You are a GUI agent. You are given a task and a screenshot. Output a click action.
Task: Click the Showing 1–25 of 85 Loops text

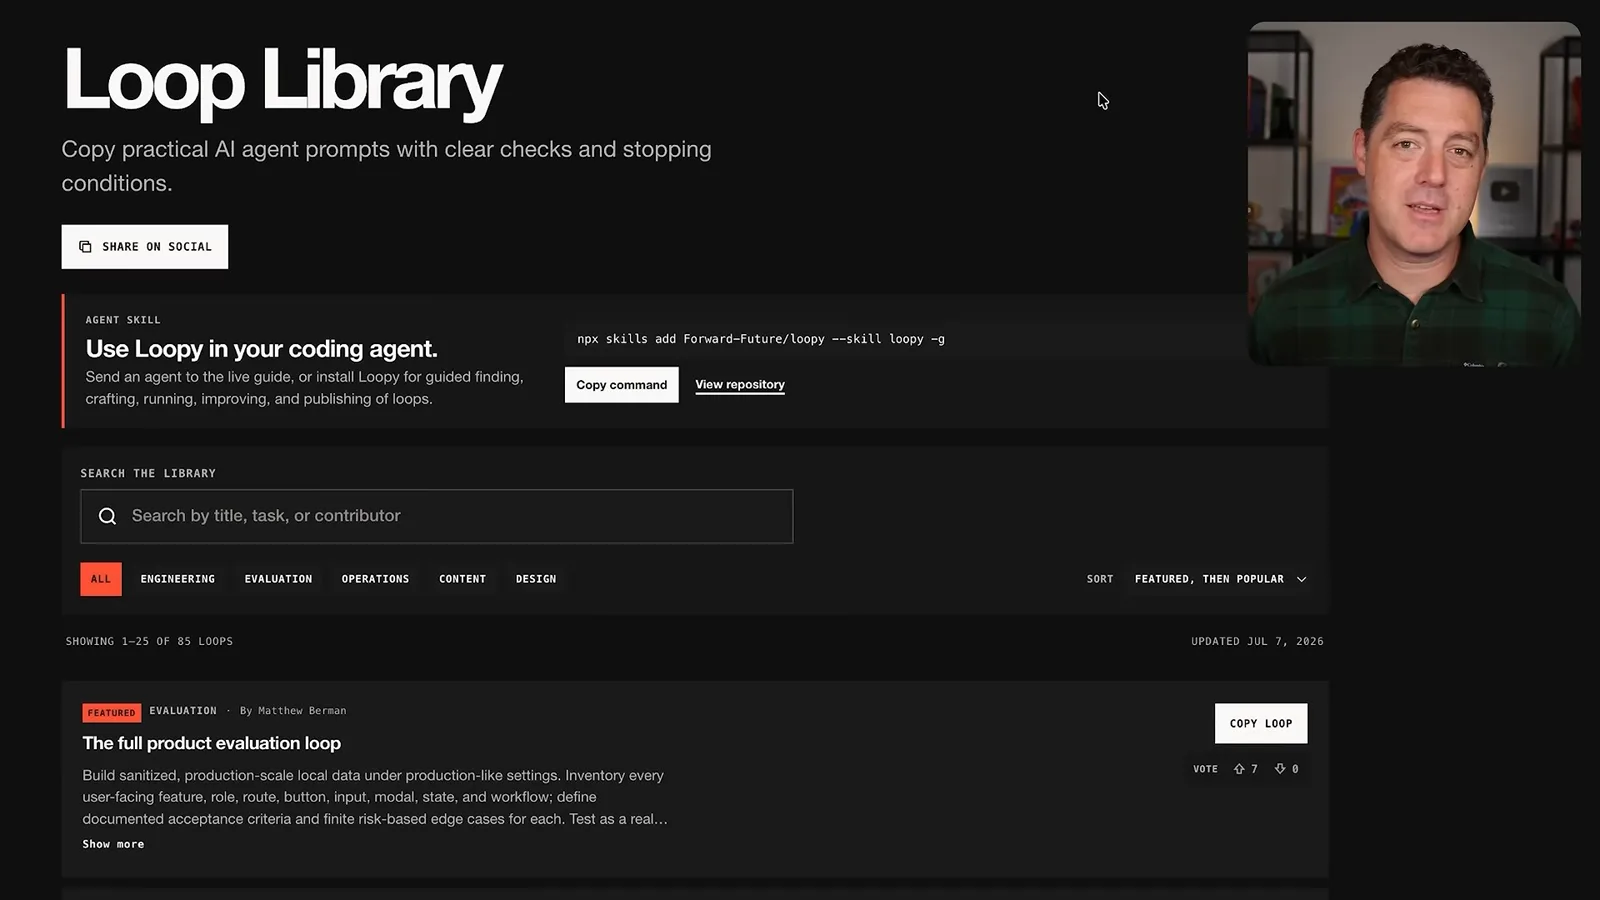point(149,642)
